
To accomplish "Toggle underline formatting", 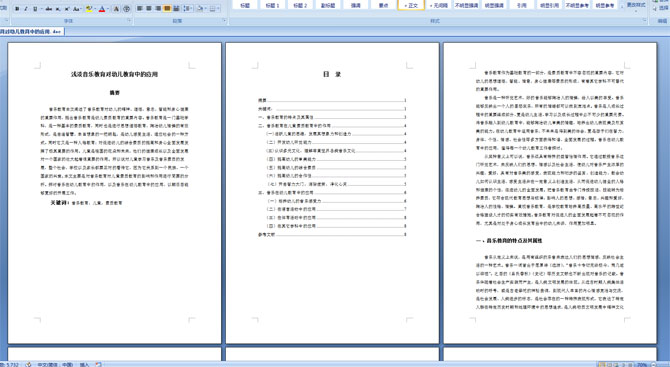I will click(35, 9).
